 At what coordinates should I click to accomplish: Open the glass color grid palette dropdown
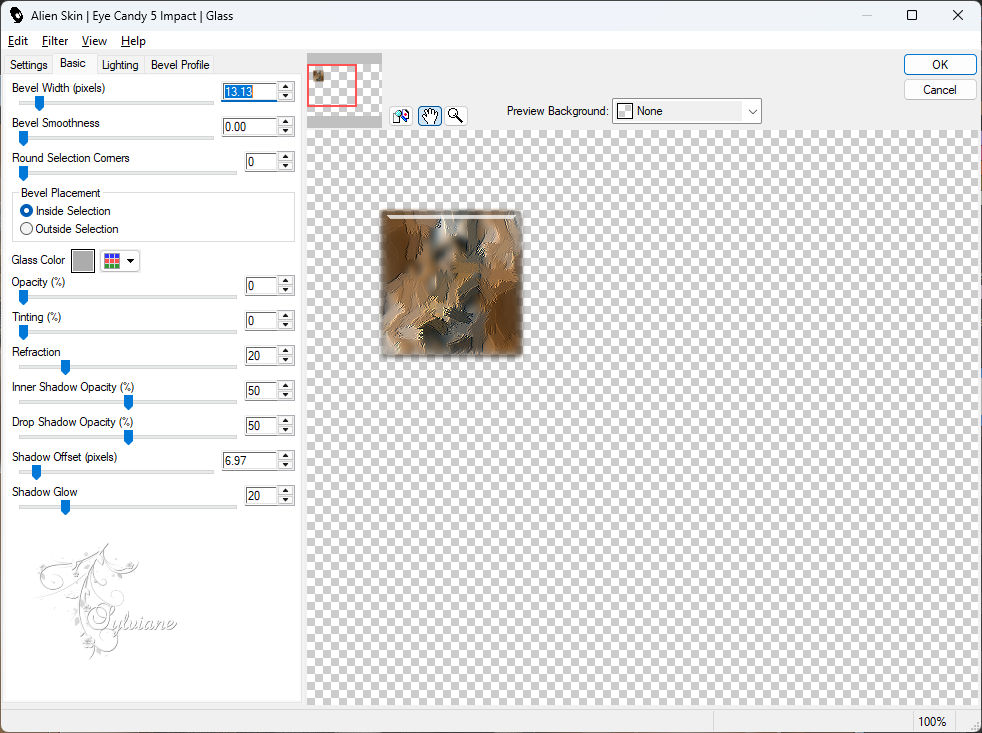click(120, 261)
